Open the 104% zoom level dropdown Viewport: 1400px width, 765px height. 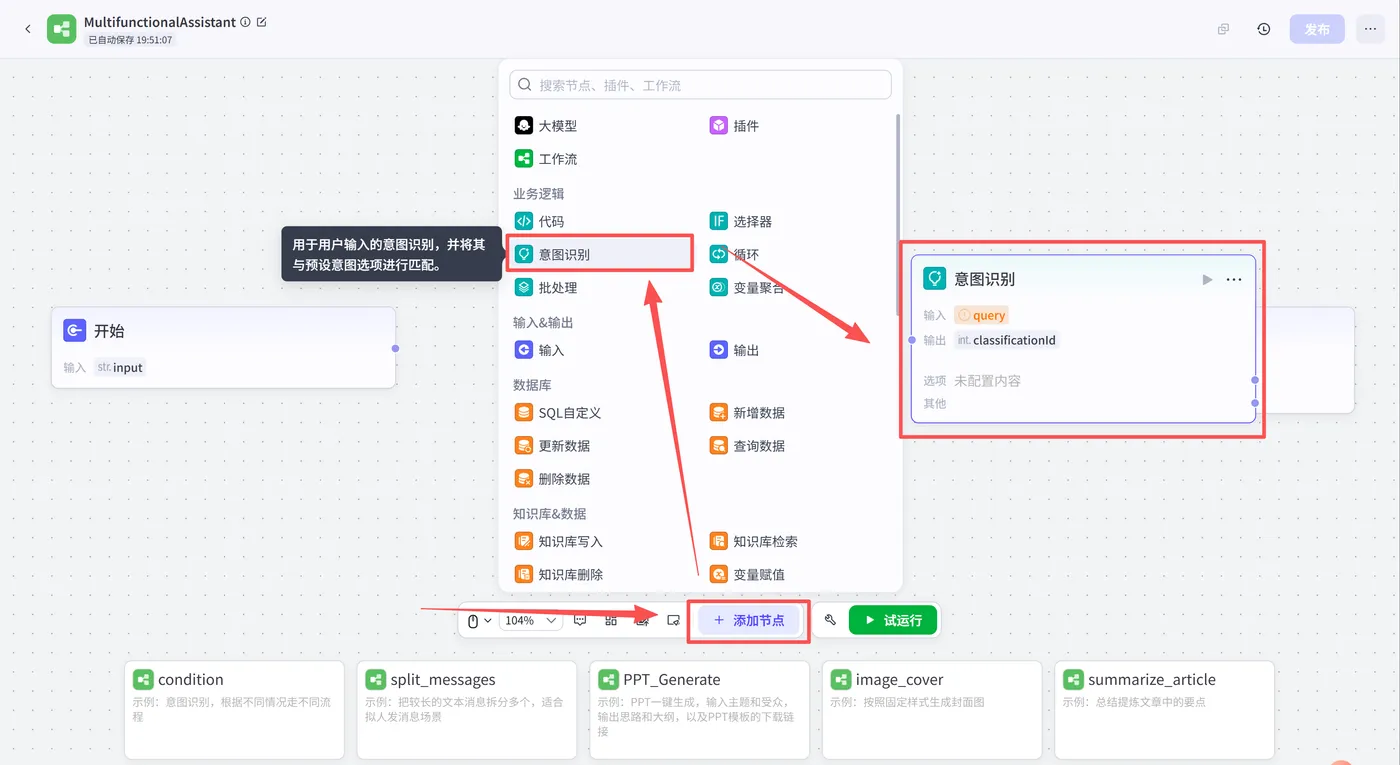[528, 620]
